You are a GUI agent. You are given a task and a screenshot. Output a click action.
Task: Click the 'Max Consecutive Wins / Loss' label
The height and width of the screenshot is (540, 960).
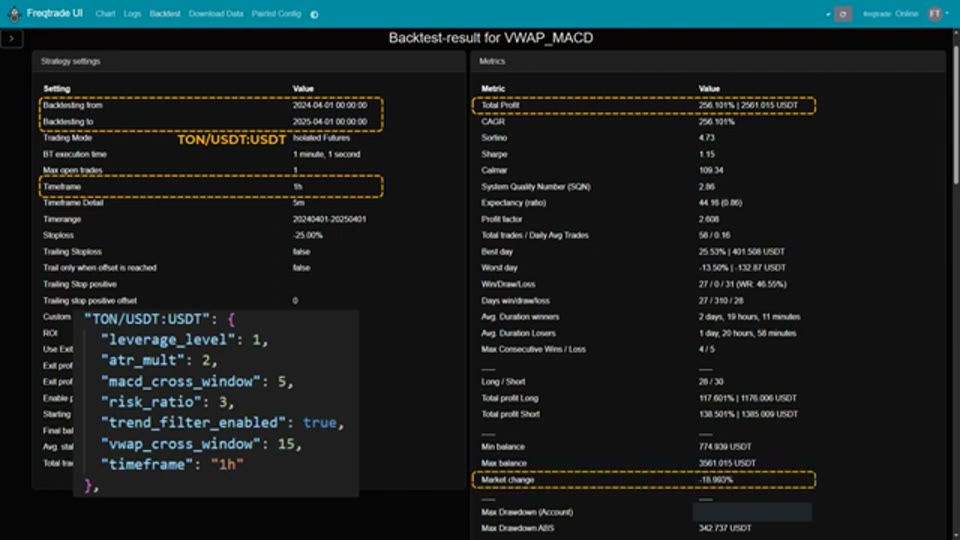533,349
